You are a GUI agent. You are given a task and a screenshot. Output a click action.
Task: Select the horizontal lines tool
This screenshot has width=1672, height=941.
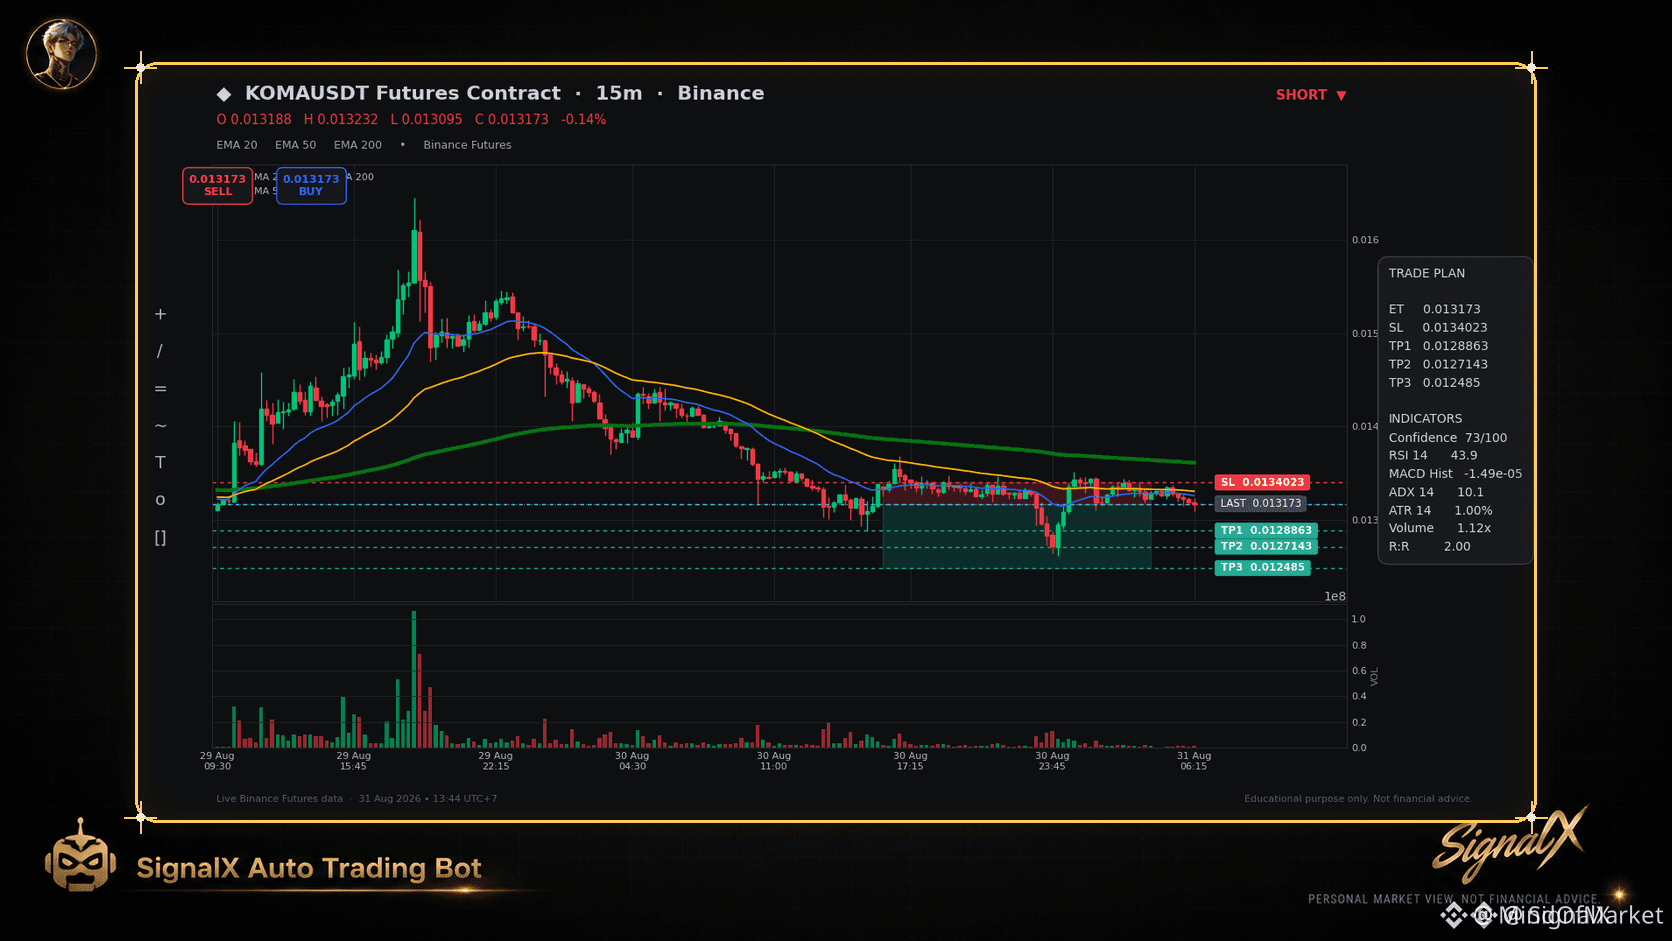[160, 388]
